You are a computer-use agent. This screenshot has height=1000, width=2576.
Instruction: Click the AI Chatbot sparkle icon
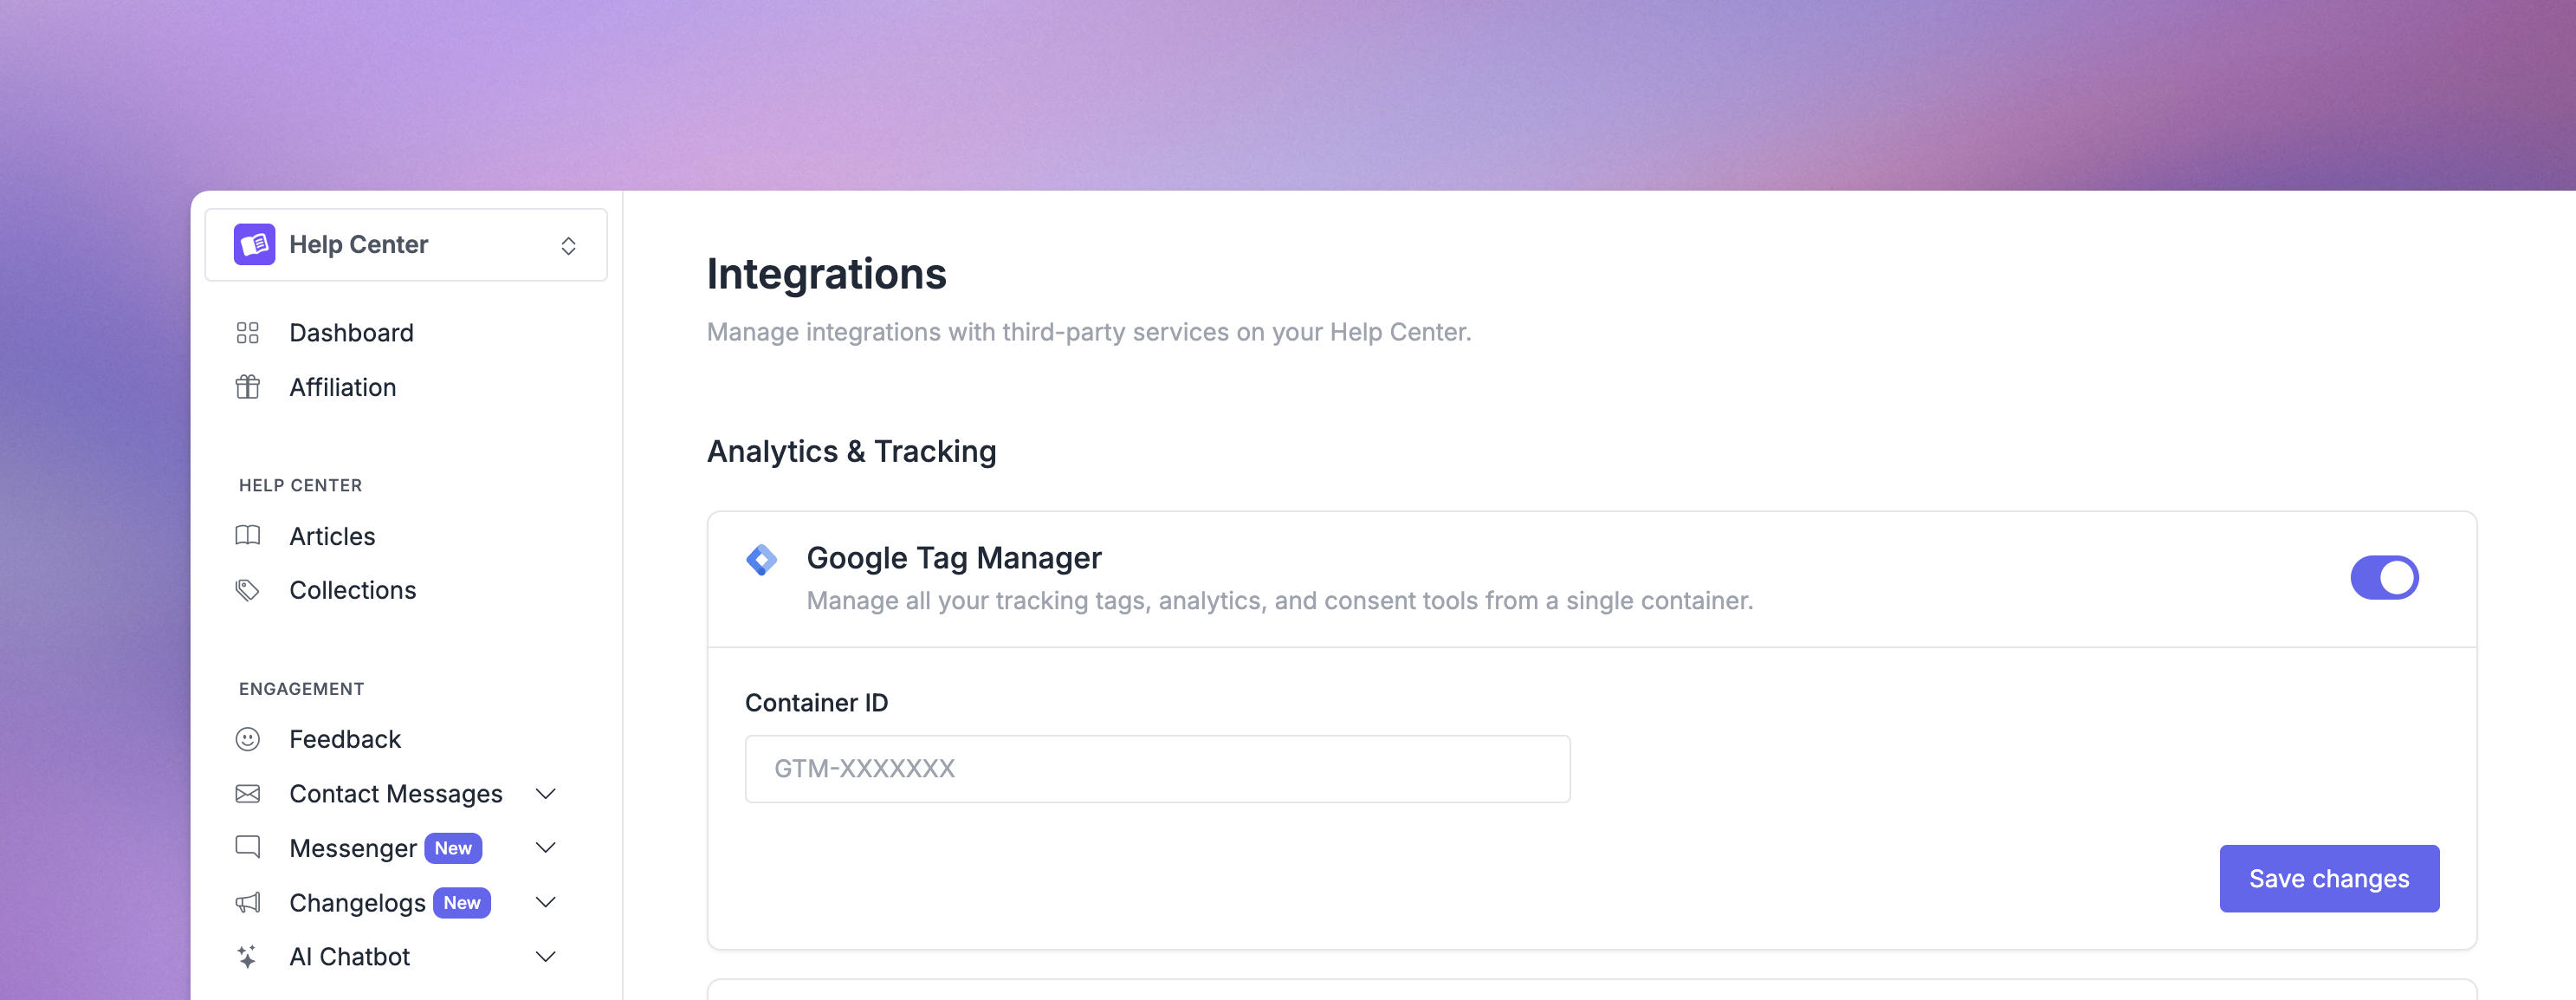(x=247, y=957)
